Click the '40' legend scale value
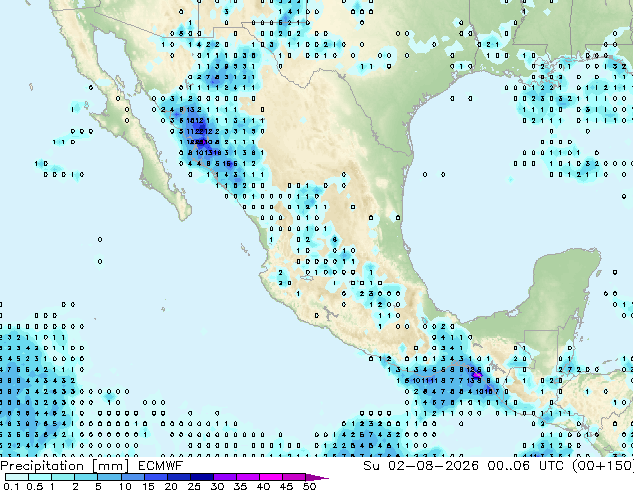634x490 pixels. [x=264, y=486]
